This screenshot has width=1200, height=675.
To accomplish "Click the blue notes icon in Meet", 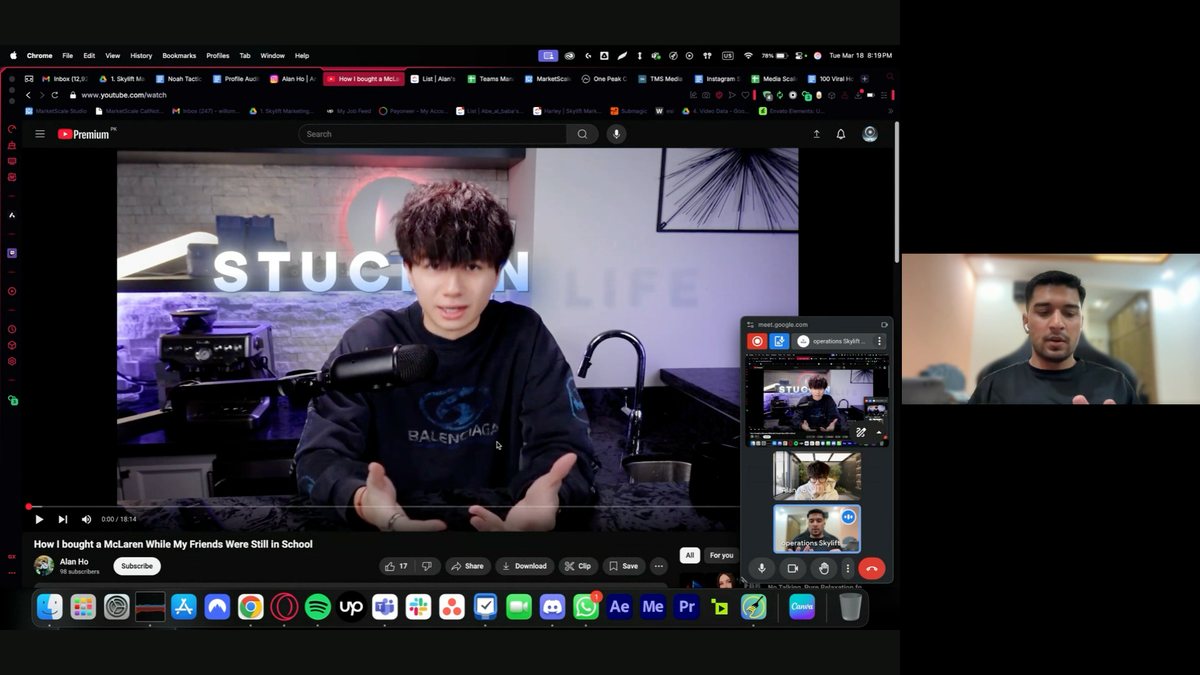I will 779,341.
